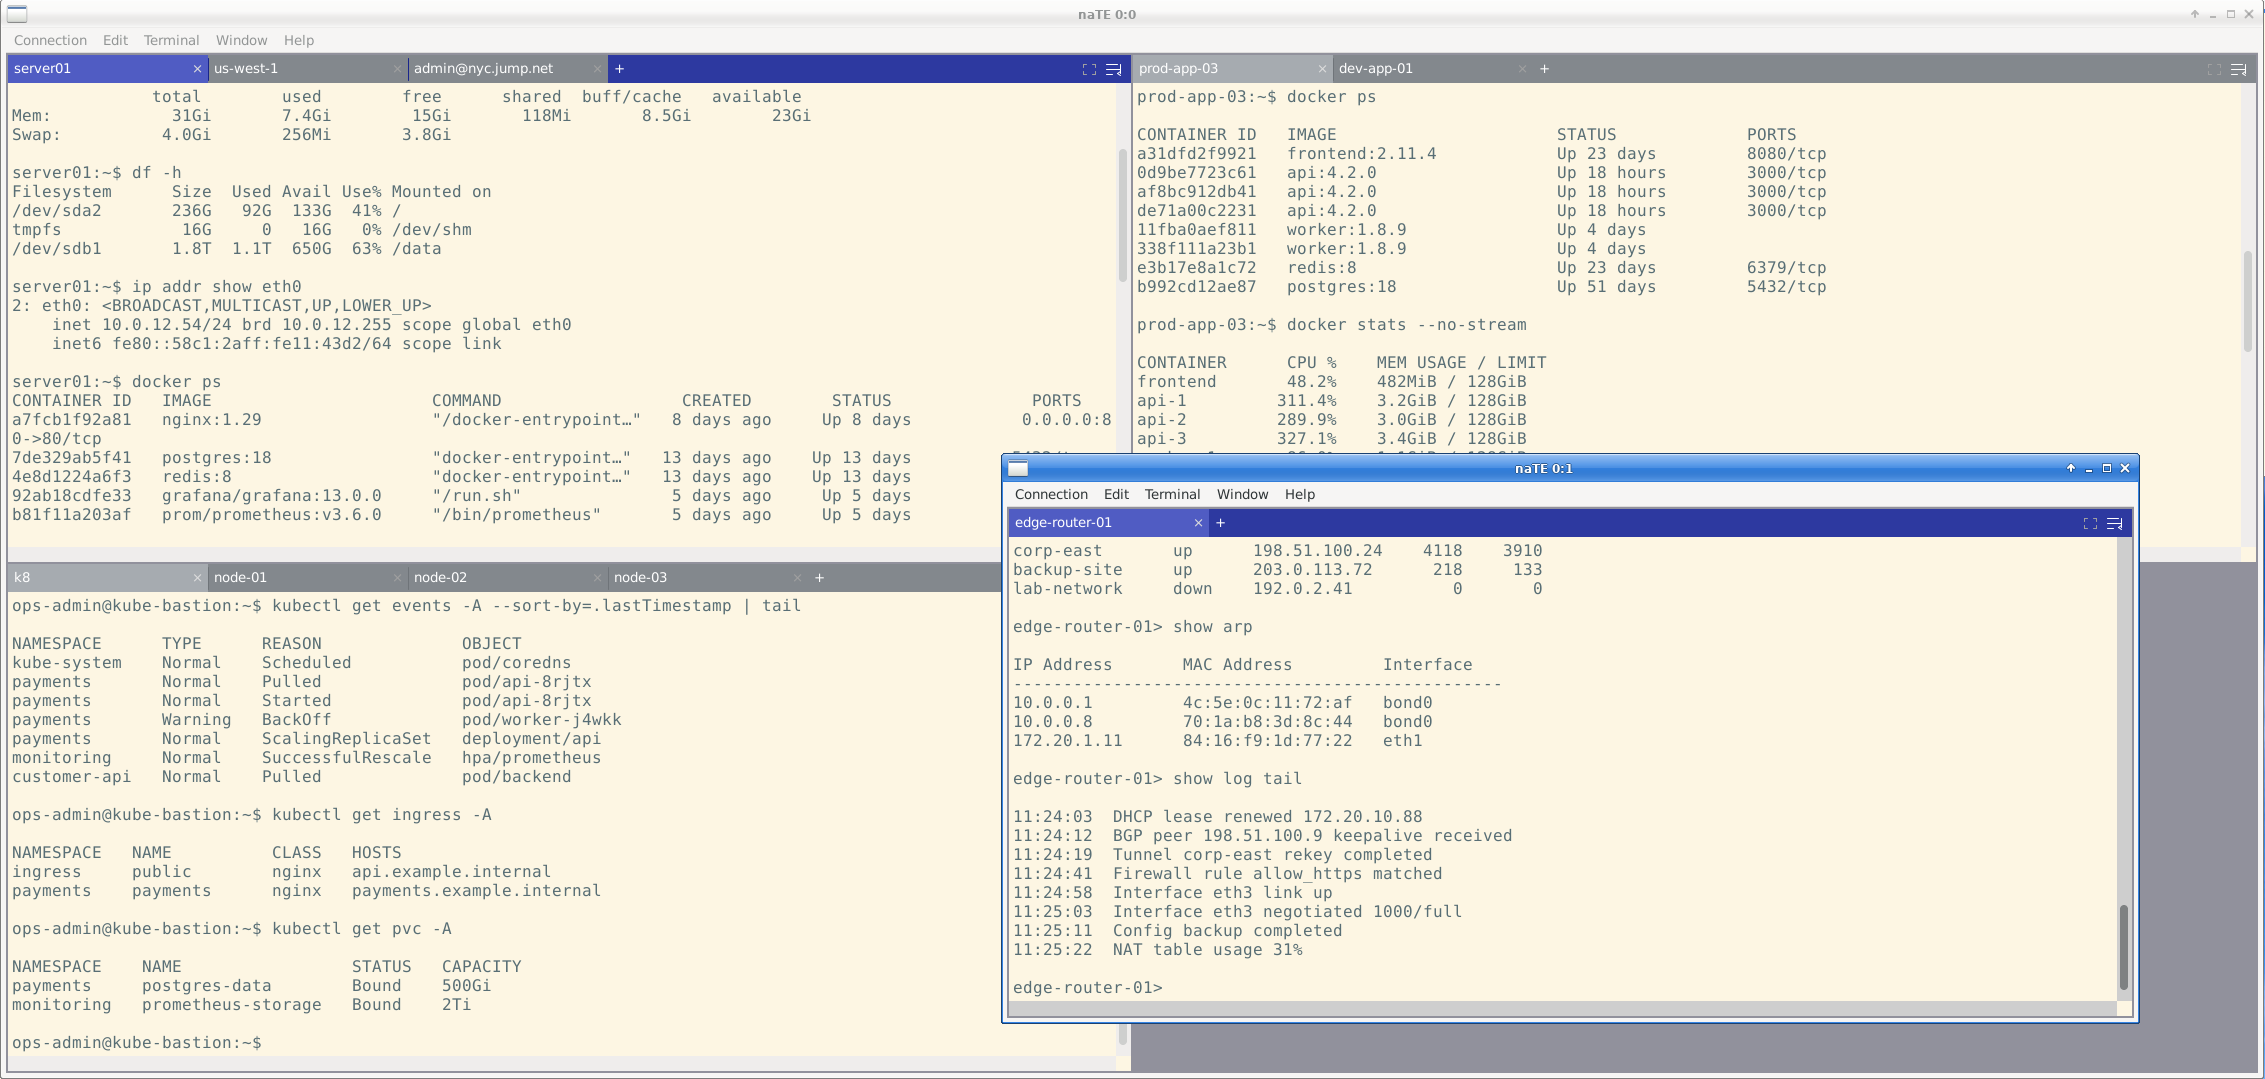This screenshot has width=2265, height=1079.
Task: Open window menu icon of naTE 0:0
Action: (x=17, y=14)
